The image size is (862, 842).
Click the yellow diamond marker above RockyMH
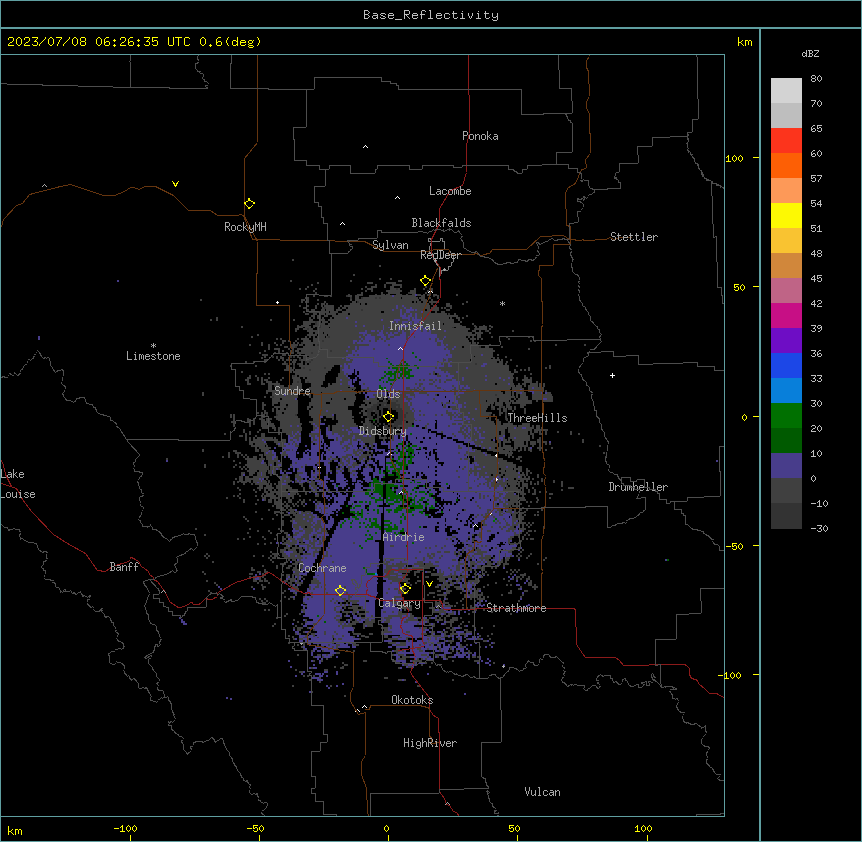click(250, 204)
